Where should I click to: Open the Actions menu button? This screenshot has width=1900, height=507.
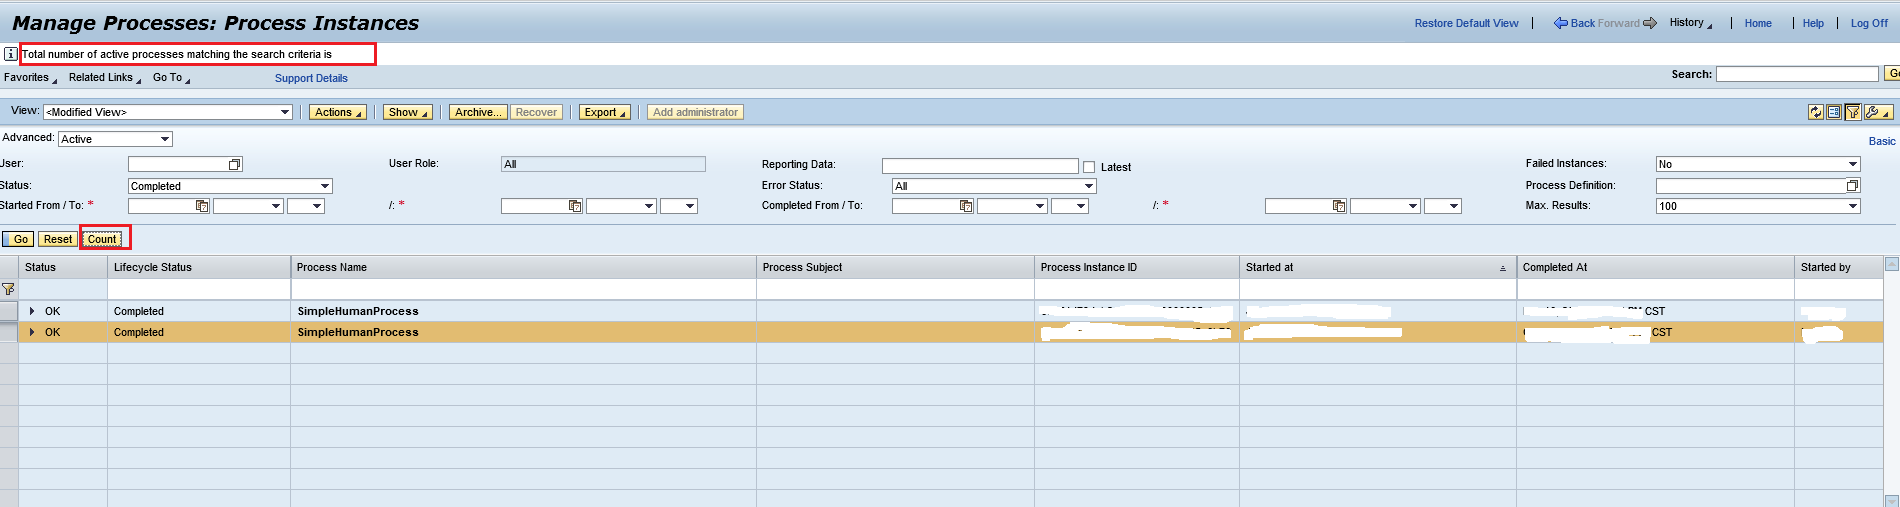338,112
